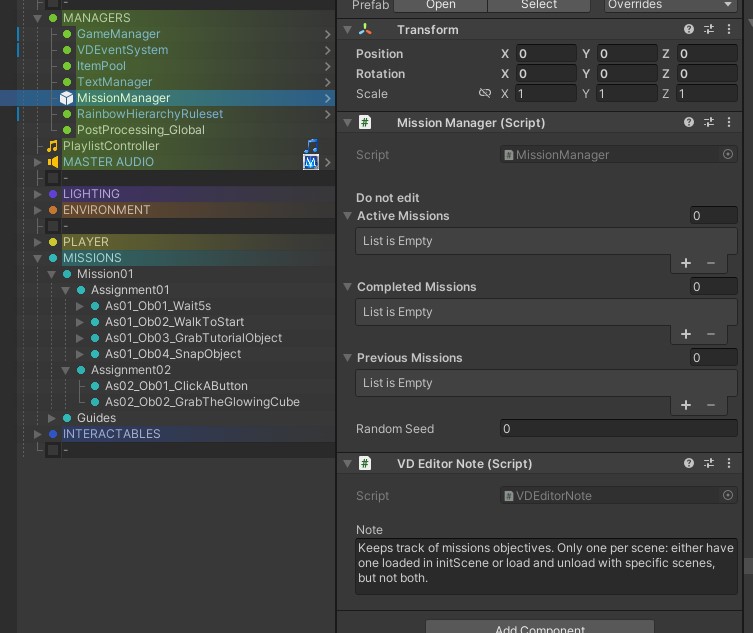Screen dimensions: 753x633
Task: Click the Master Audio icon in hierarchy
Action: [311, 161]
